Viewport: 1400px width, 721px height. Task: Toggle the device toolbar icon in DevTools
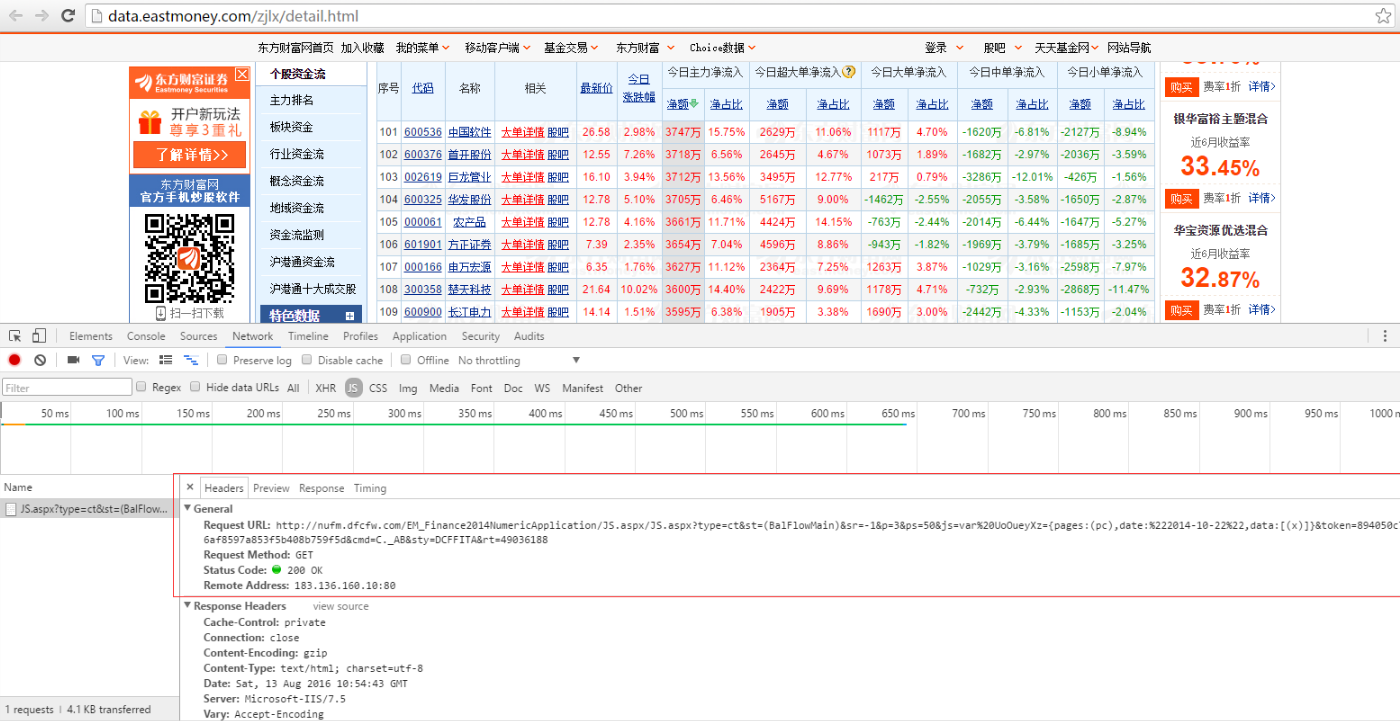click(39, 336)
